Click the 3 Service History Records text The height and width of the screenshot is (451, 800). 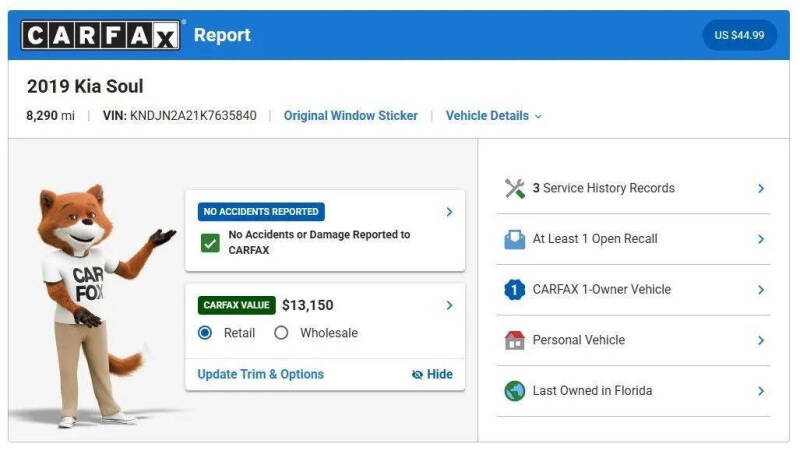point(604,188)
